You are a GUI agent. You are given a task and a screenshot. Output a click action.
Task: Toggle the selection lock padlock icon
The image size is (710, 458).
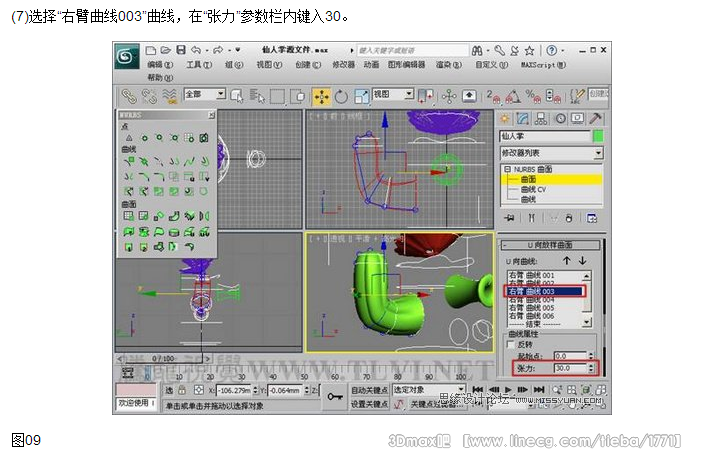pos(182,390)
